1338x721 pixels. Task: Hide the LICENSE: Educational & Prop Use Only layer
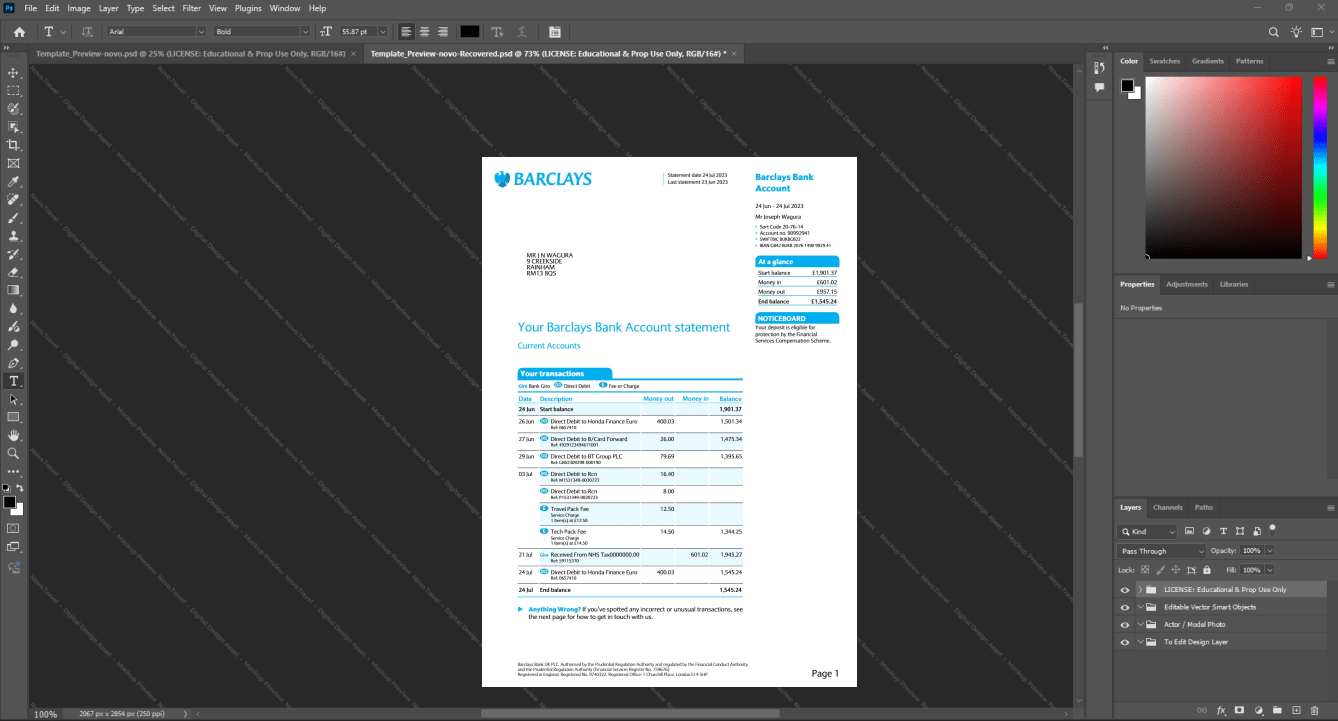point(1125,590)
